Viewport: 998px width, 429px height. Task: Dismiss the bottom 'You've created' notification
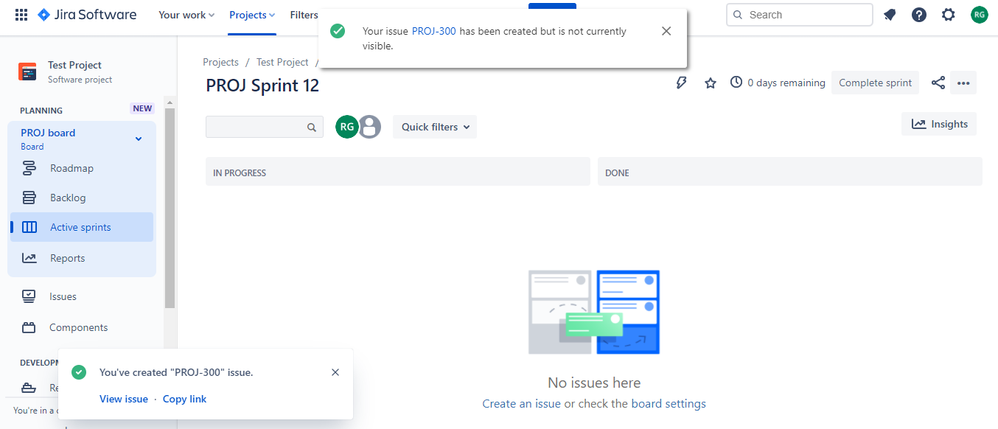click(x=335, y=372)
